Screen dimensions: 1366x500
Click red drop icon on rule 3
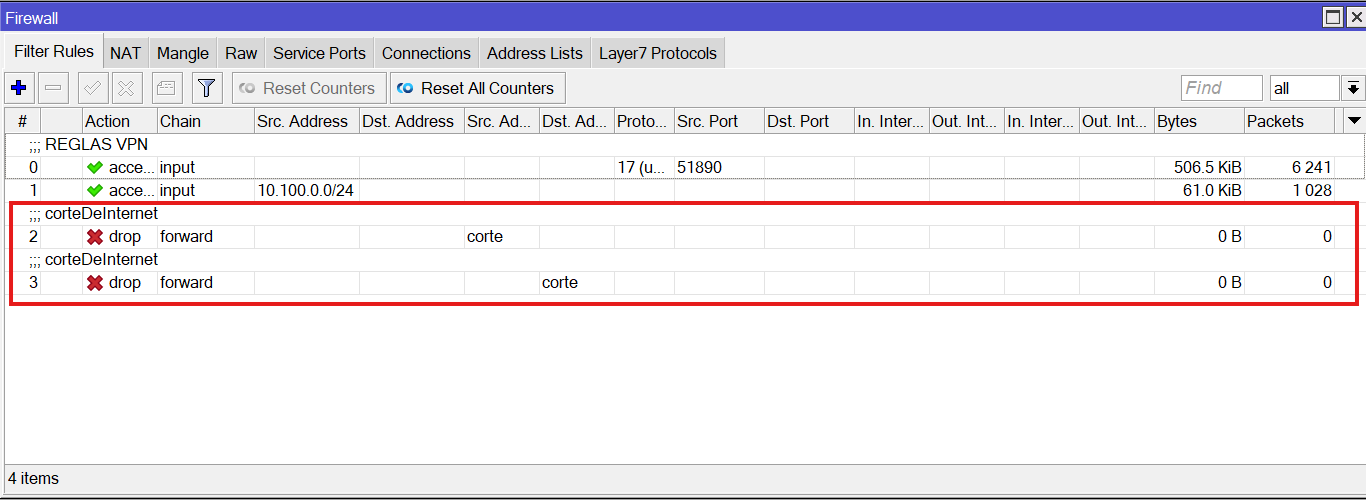95,283
